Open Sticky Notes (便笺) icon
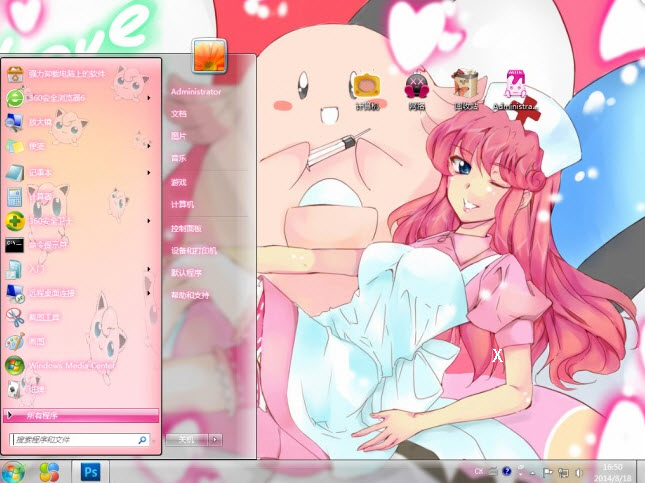The image size is (645, 483). click(15, 146)
